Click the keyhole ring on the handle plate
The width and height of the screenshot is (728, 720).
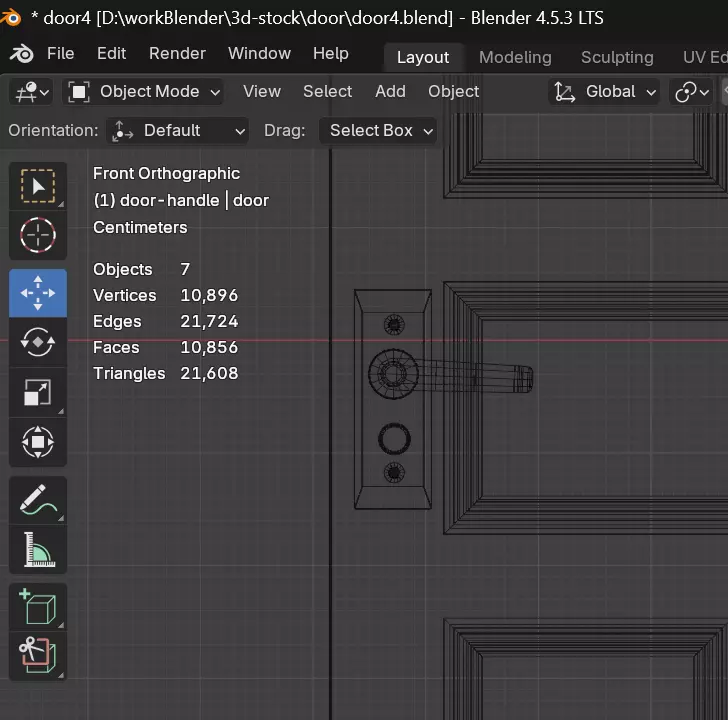(394, 439)
